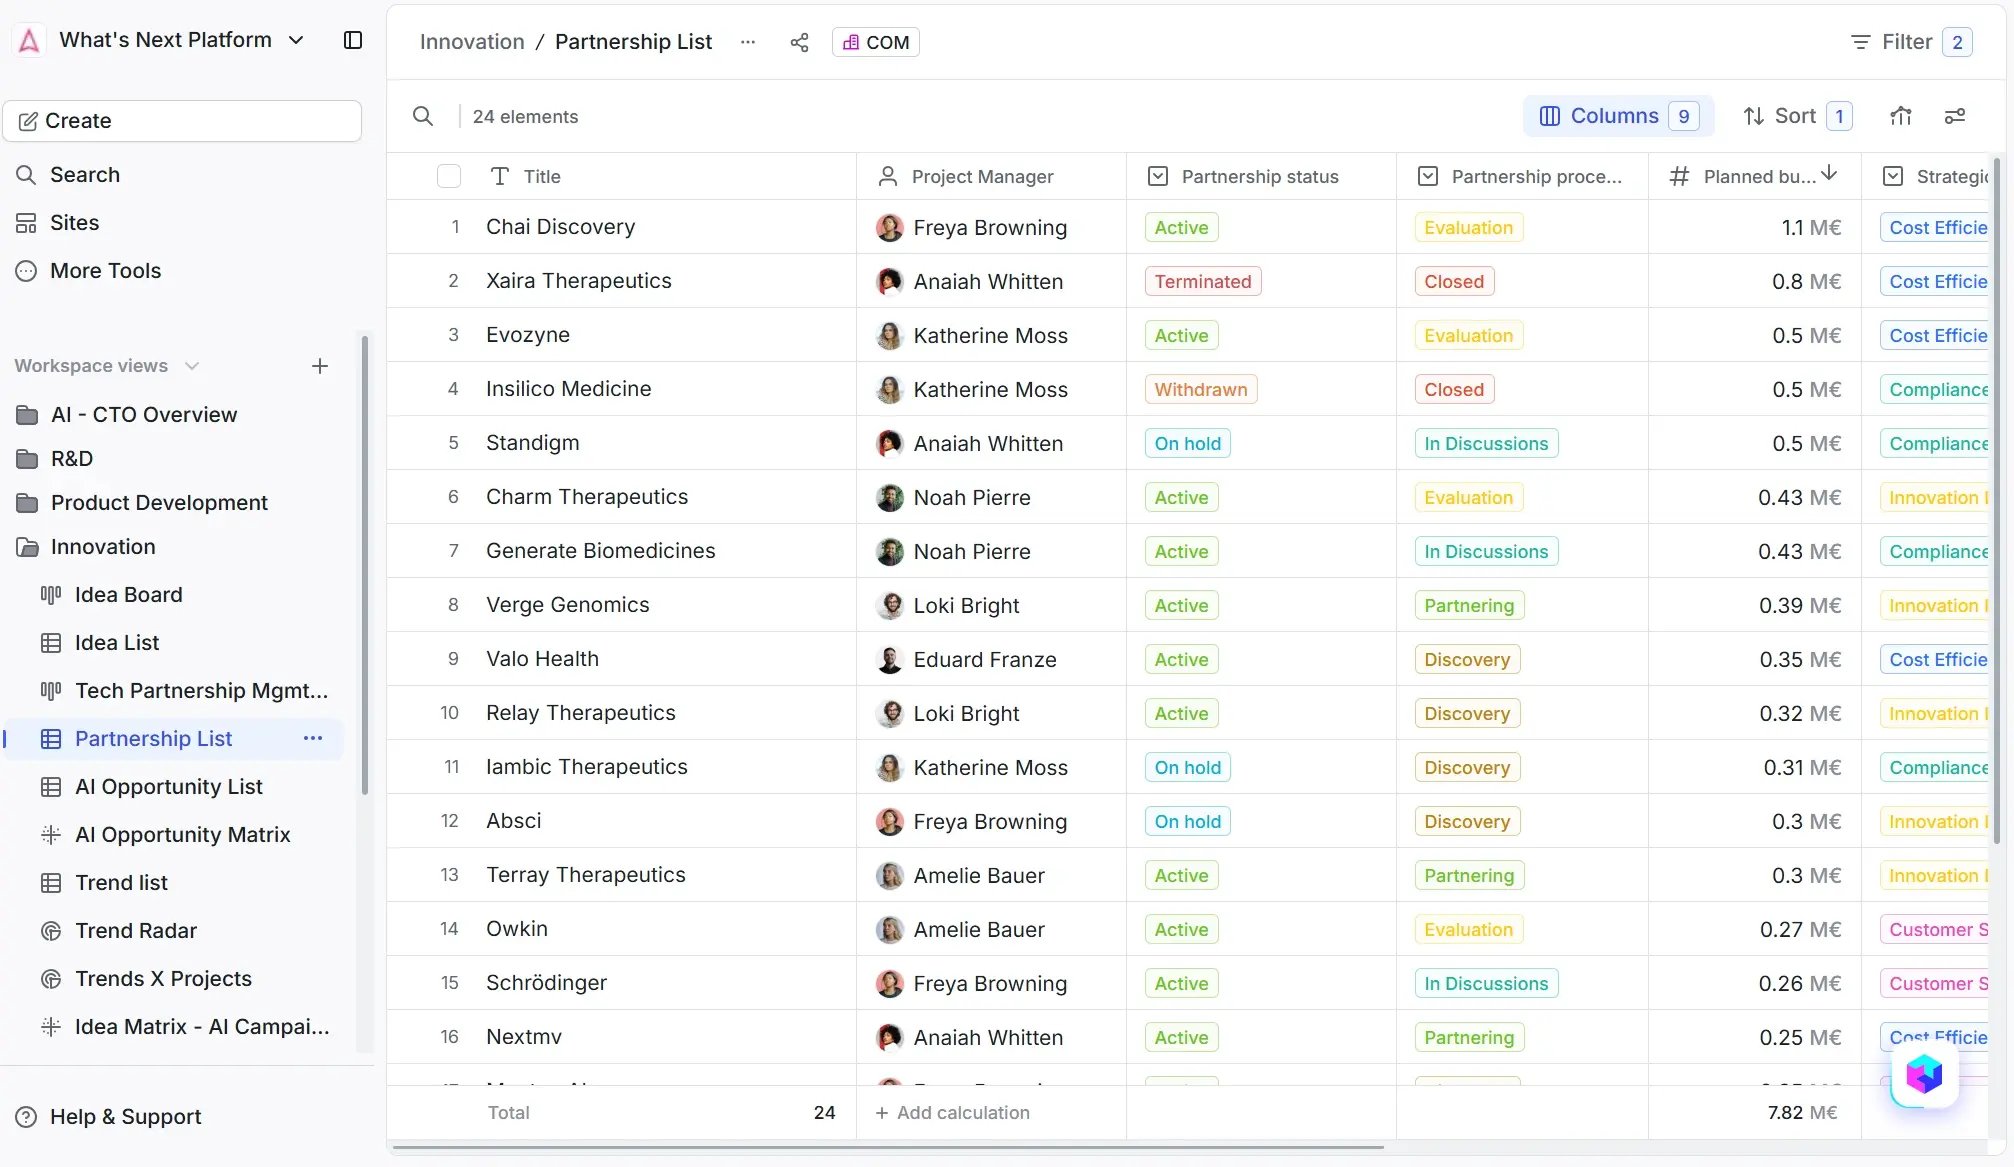Open the Filter panel showing 2 filters

click(1907, 41)
